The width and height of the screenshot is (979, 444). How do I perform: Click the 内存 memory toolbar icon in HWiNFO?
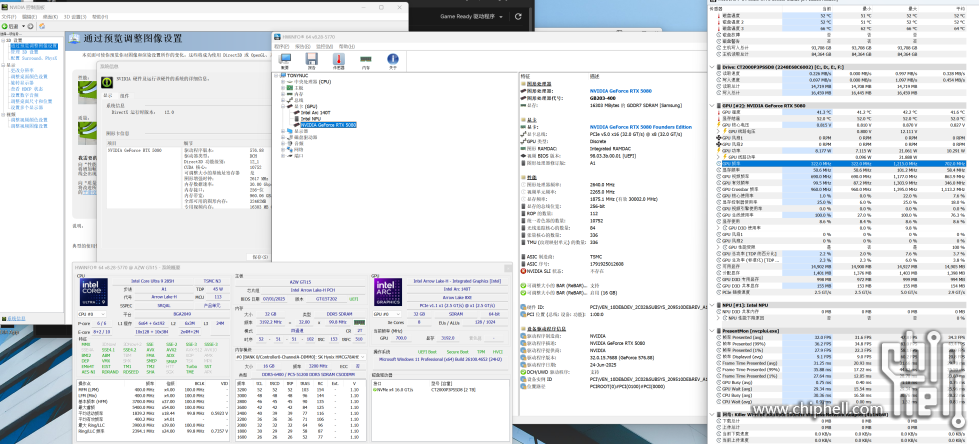click(x=366, y=59)
